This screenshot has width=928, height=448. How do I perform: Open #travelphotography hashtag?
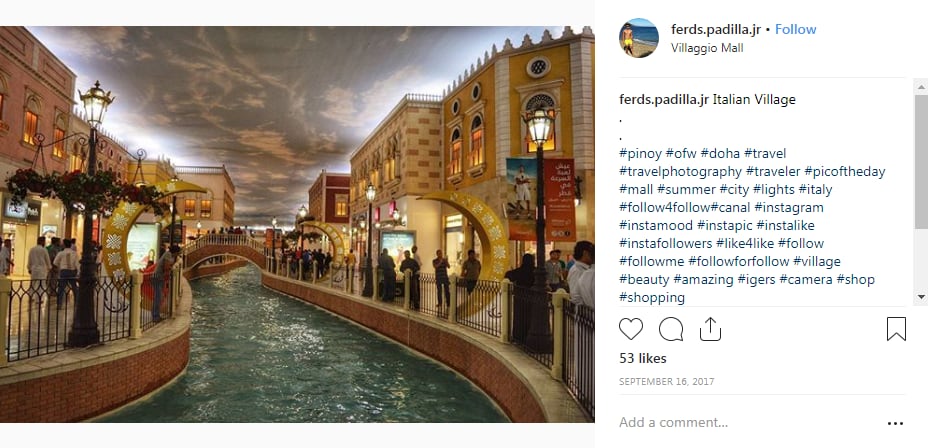(680, 172)
